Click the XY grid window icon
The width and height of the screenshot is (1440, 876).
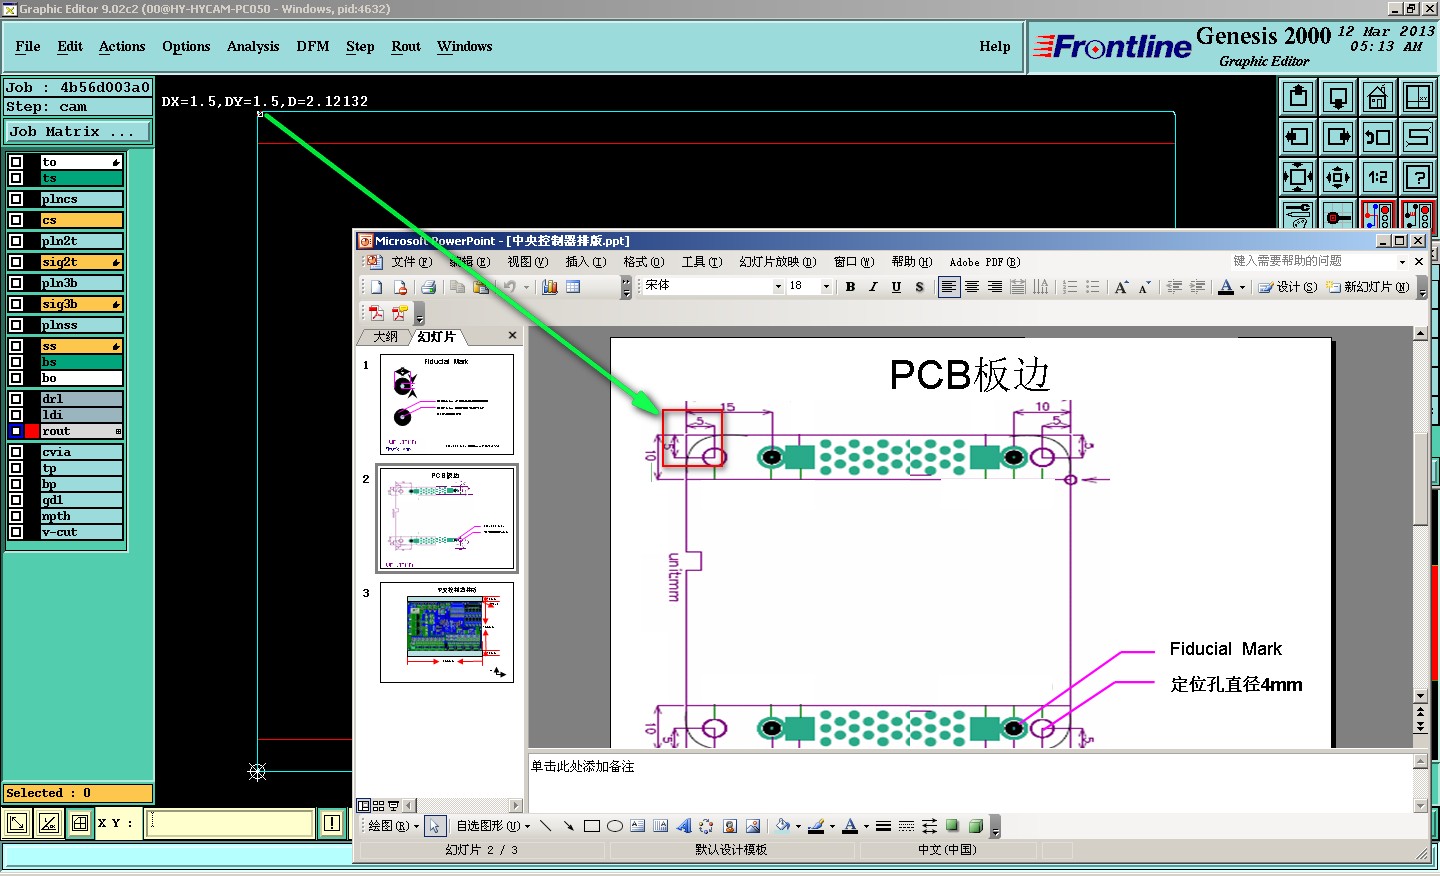(x=1418, y=97)
